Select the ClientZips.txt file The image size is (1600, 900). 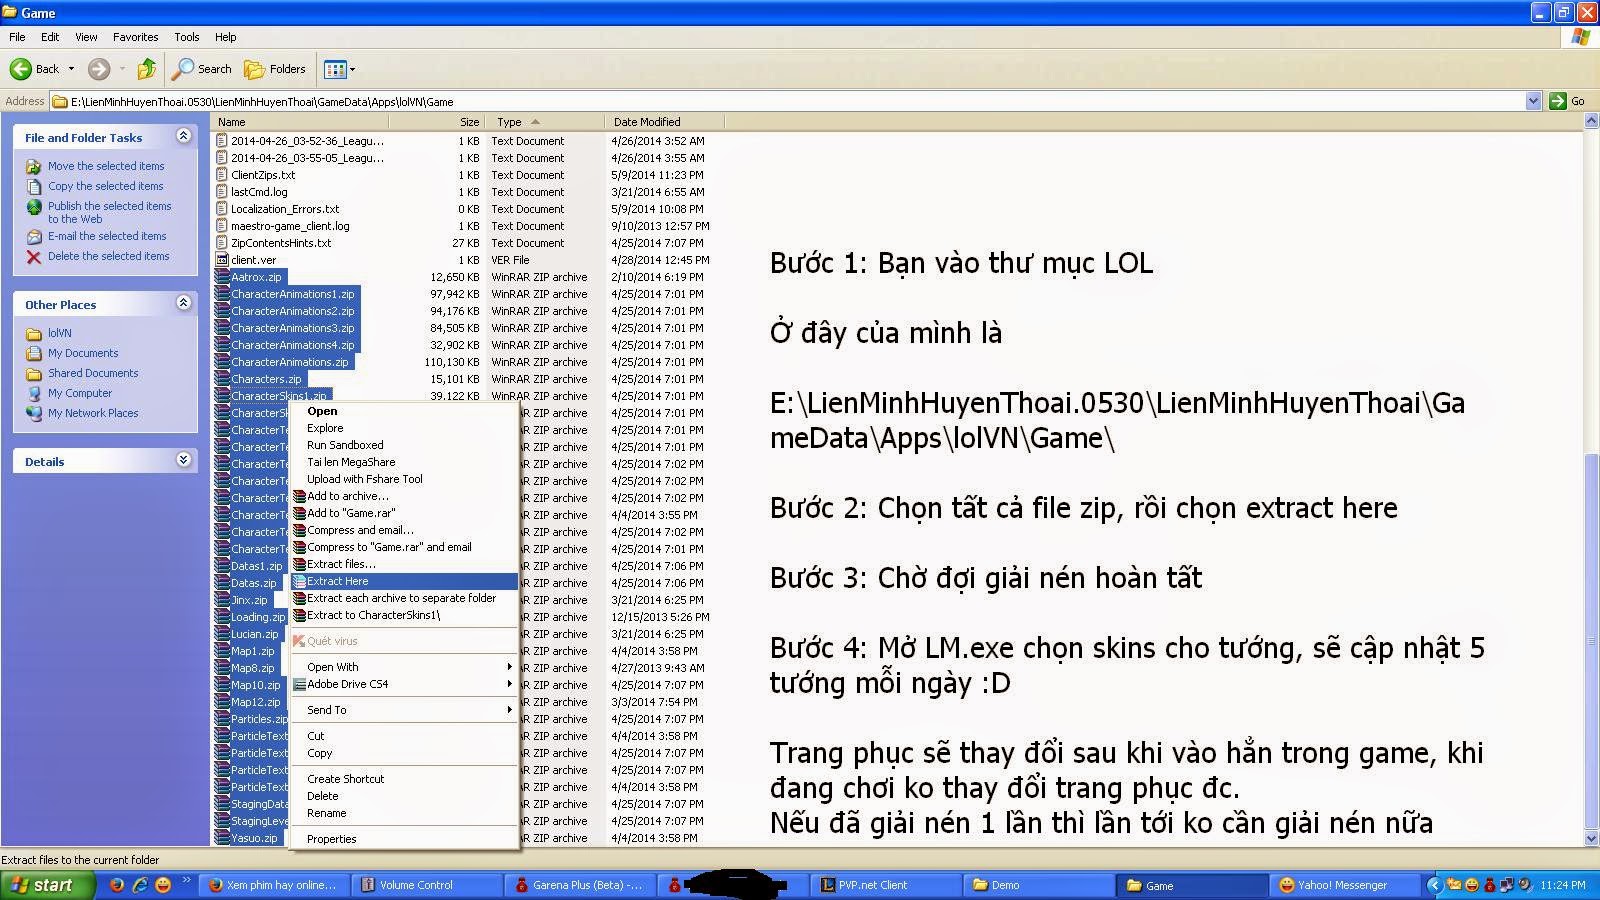(263, 175)
